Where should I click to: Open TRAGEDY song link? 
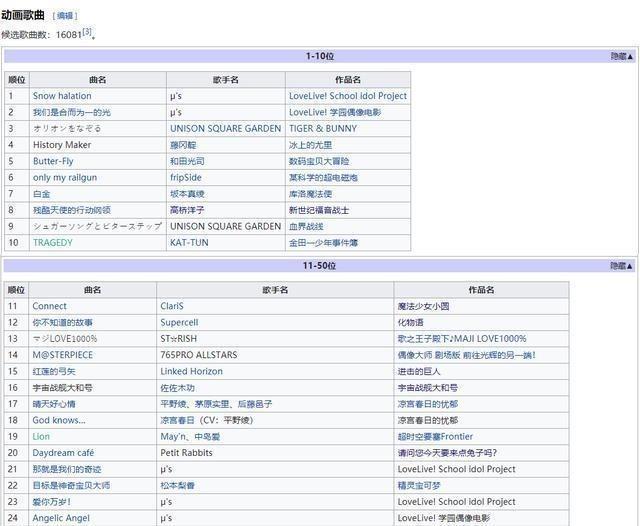[x=53, y=243]
